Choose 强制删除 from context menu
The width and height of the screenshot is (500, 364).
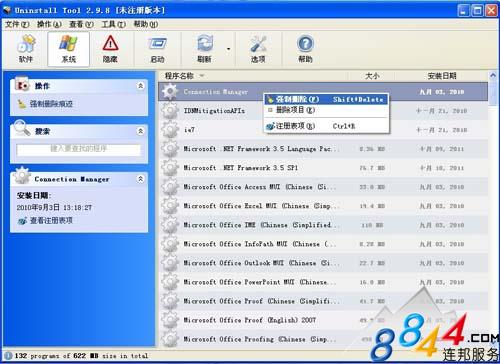tap(326, 99)
